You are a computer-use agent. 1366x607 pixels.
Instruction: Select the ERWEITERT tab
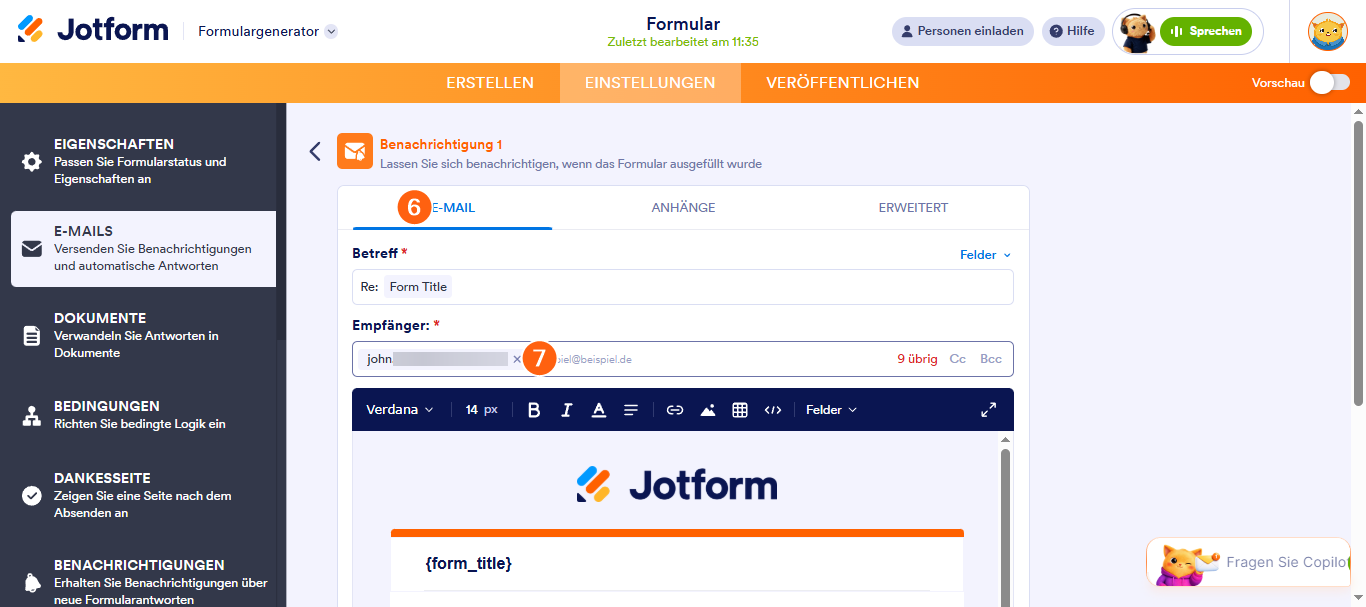click(913, 208)
